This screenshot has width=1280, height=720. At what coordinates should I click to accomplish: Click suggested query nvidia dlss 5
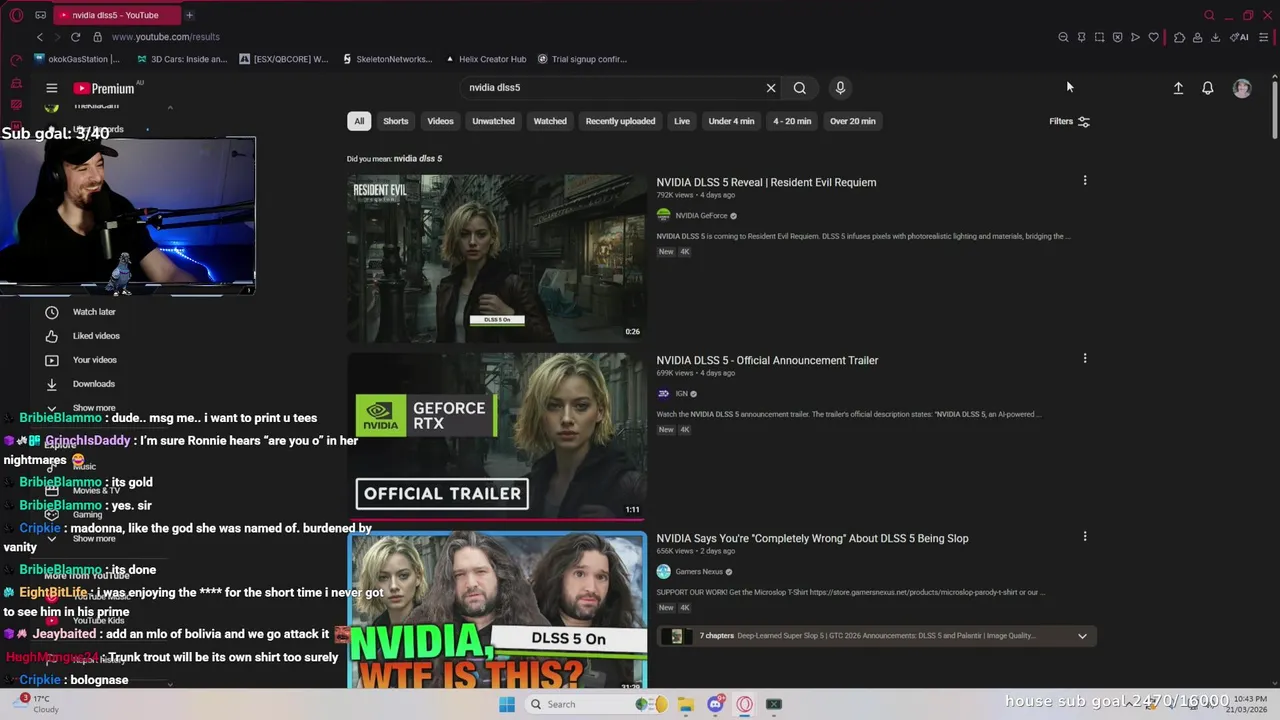(x=418, y=158)
